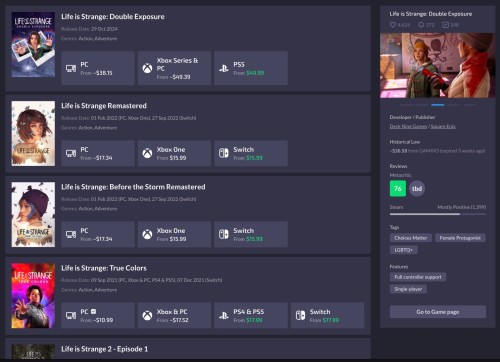The width and height of the screenshot is (500, 362).
Task: Open PS4 & PS5 offers for True Colors
Action: pyautogui.click(x=251, y=315)
